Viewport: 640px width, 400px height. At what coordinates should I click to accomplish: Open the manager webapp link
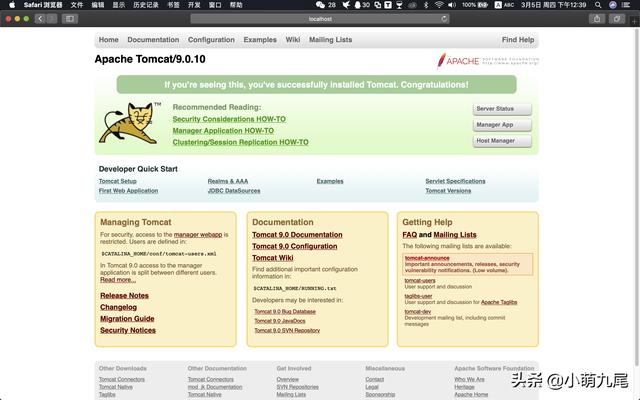[198, 235]
